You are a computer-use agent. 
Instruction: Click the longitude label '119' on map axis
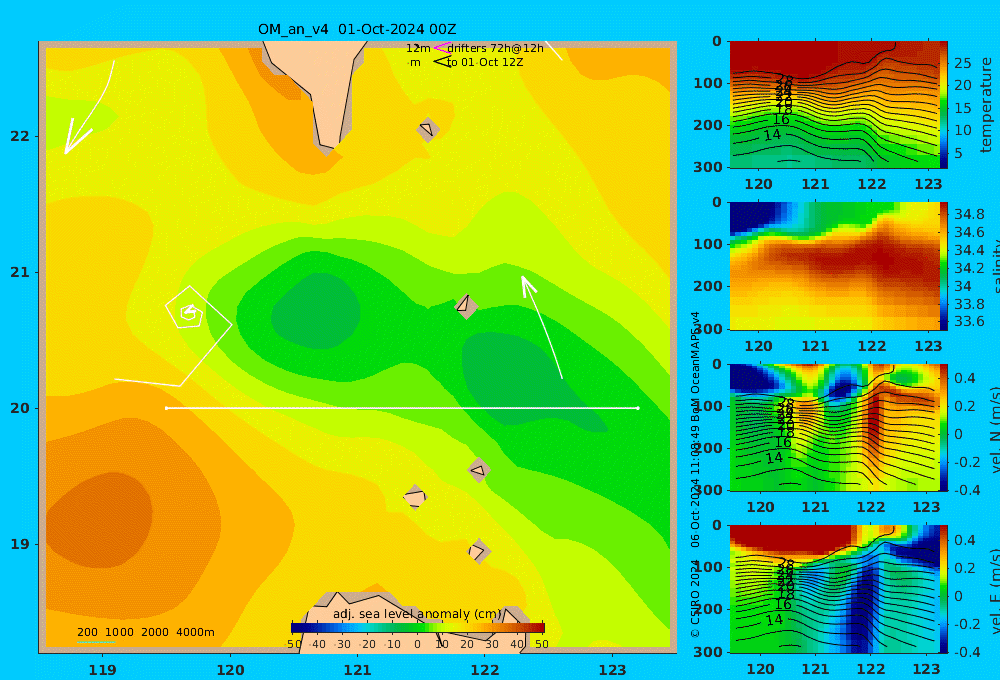point(103,670)
